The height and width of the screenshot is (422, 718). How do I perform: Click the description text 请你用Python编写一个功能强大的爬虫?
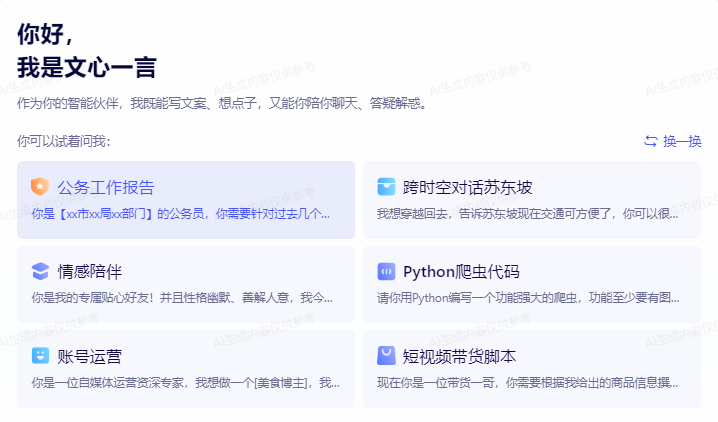pos(528,297)
